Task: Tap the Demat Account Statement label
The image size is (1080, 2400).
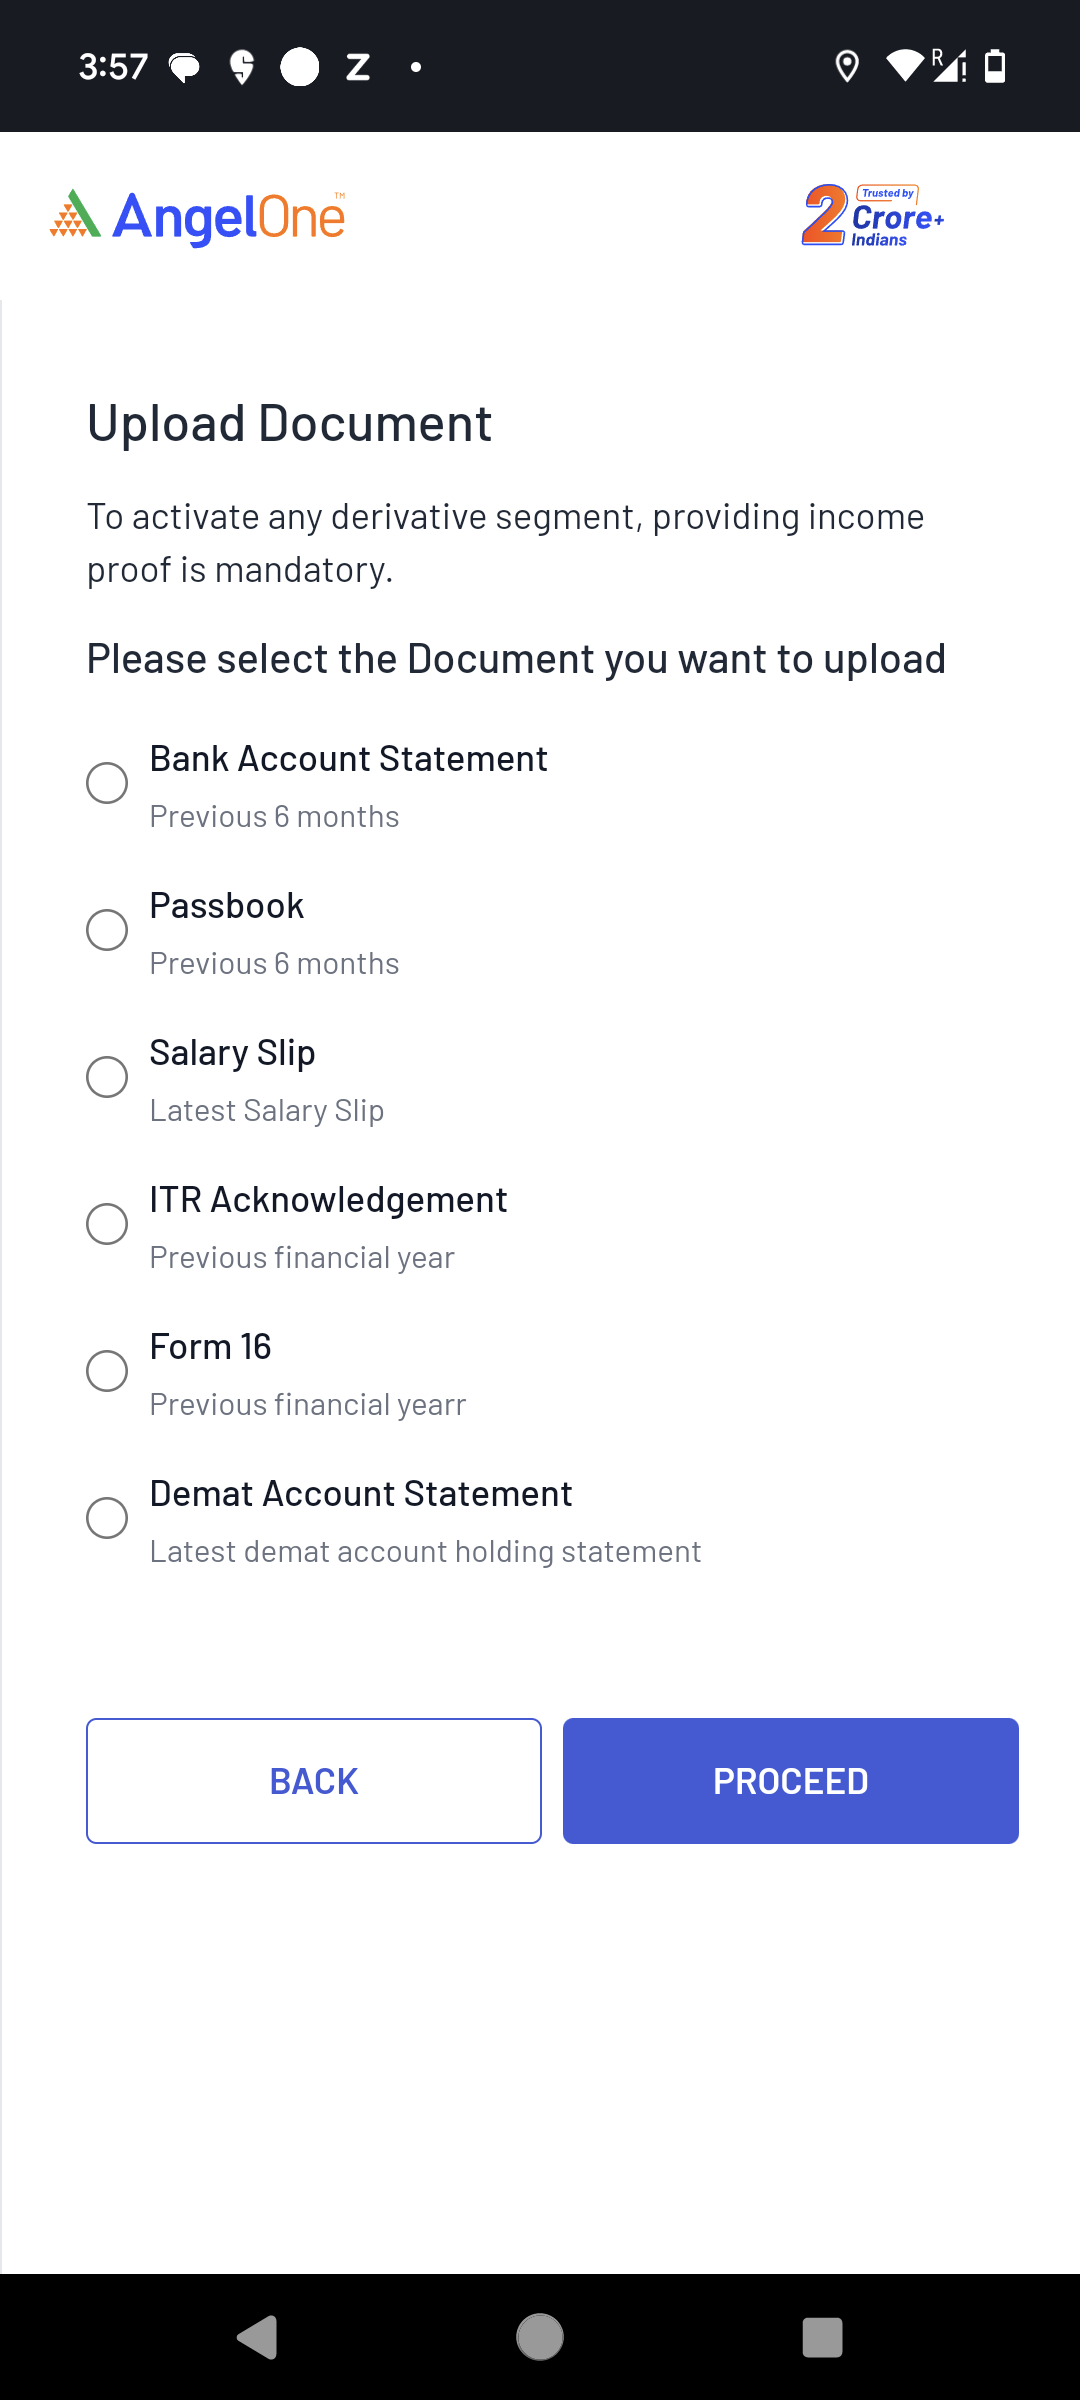Action: 361,1494
